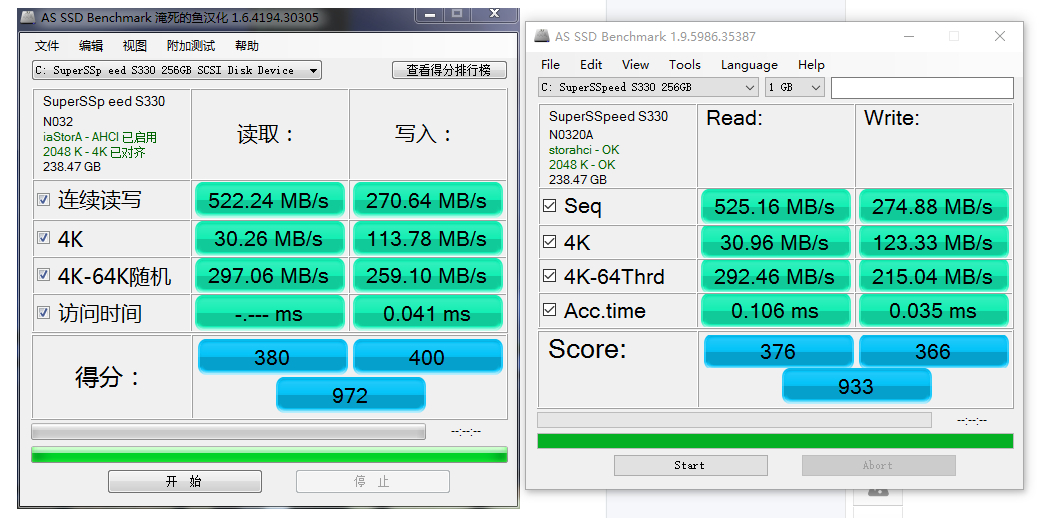Click the 292.46 MB/s 4K-64Thrd read result
Image resolution: width=1041 pixels, height=518 pixels.
coord(775,276)
